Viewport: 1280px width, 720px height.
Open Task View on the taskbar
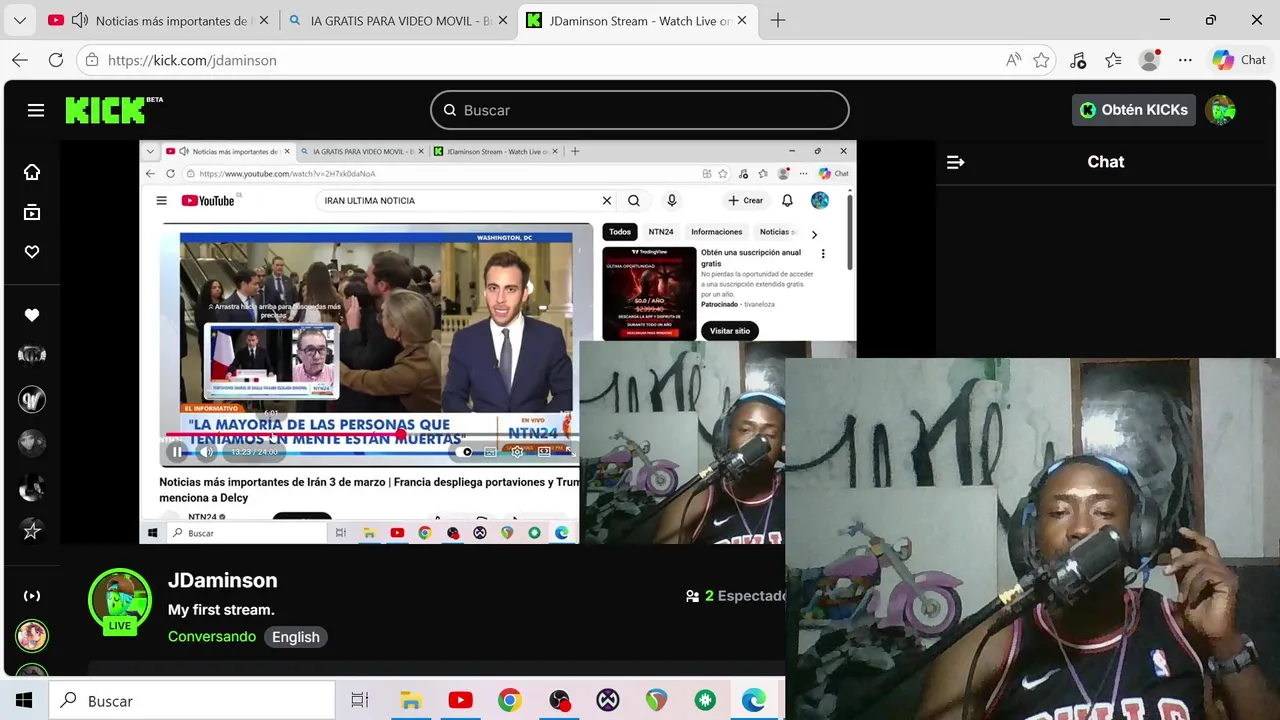tap(360, 701)
